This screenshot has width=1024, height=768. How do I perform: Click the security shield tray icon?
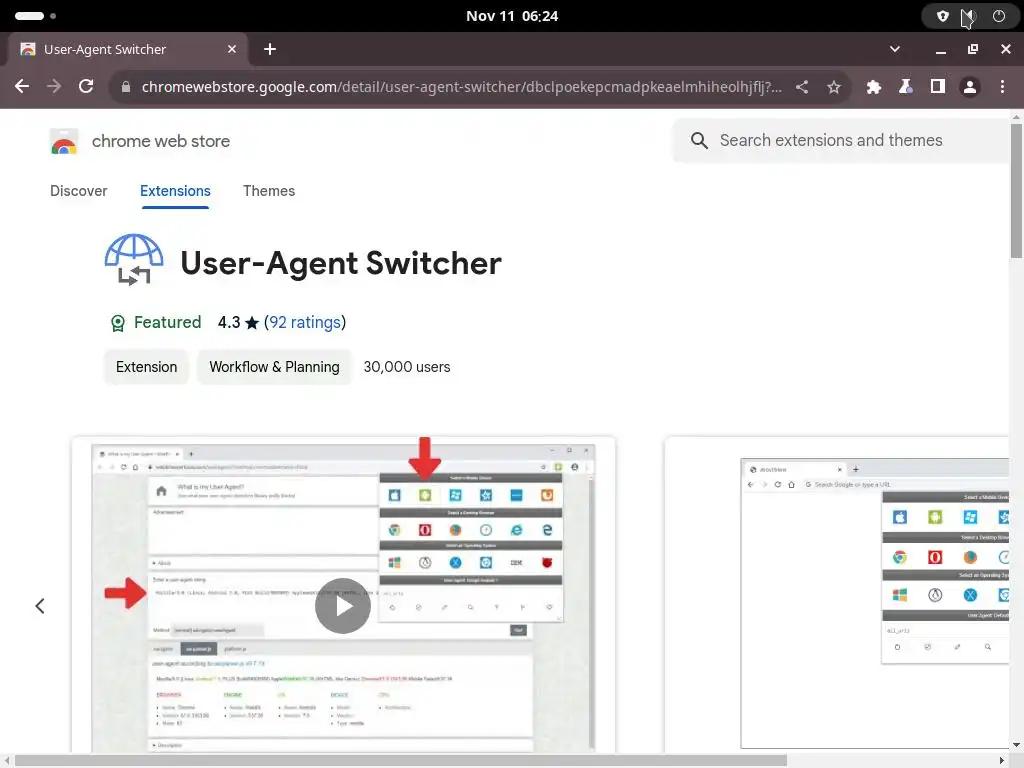pyautogui.click(x=942, y=16)
